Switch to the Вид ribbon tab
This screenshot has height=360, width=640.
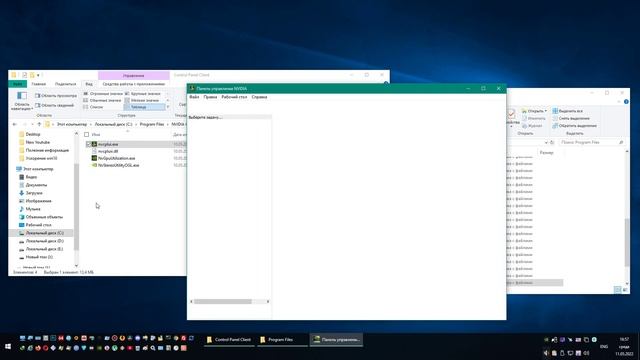89,84
